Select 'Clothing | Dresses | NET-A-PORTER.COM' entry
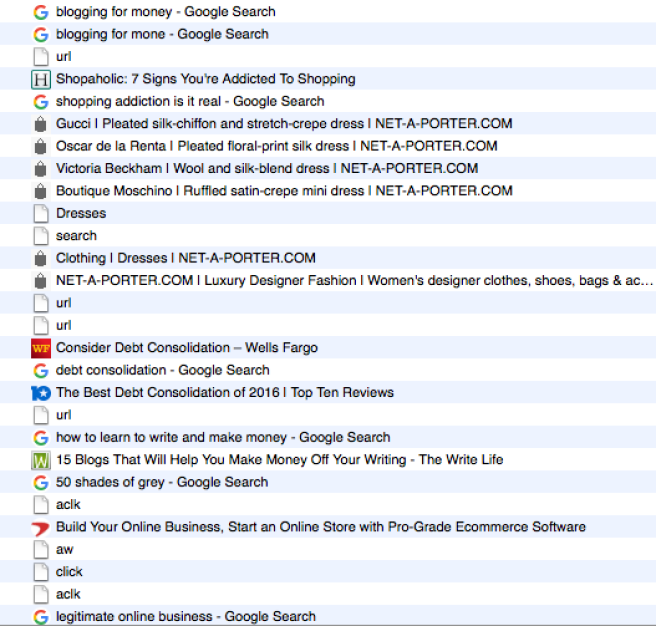Viewport: 656px width, 626px height. 185,258
